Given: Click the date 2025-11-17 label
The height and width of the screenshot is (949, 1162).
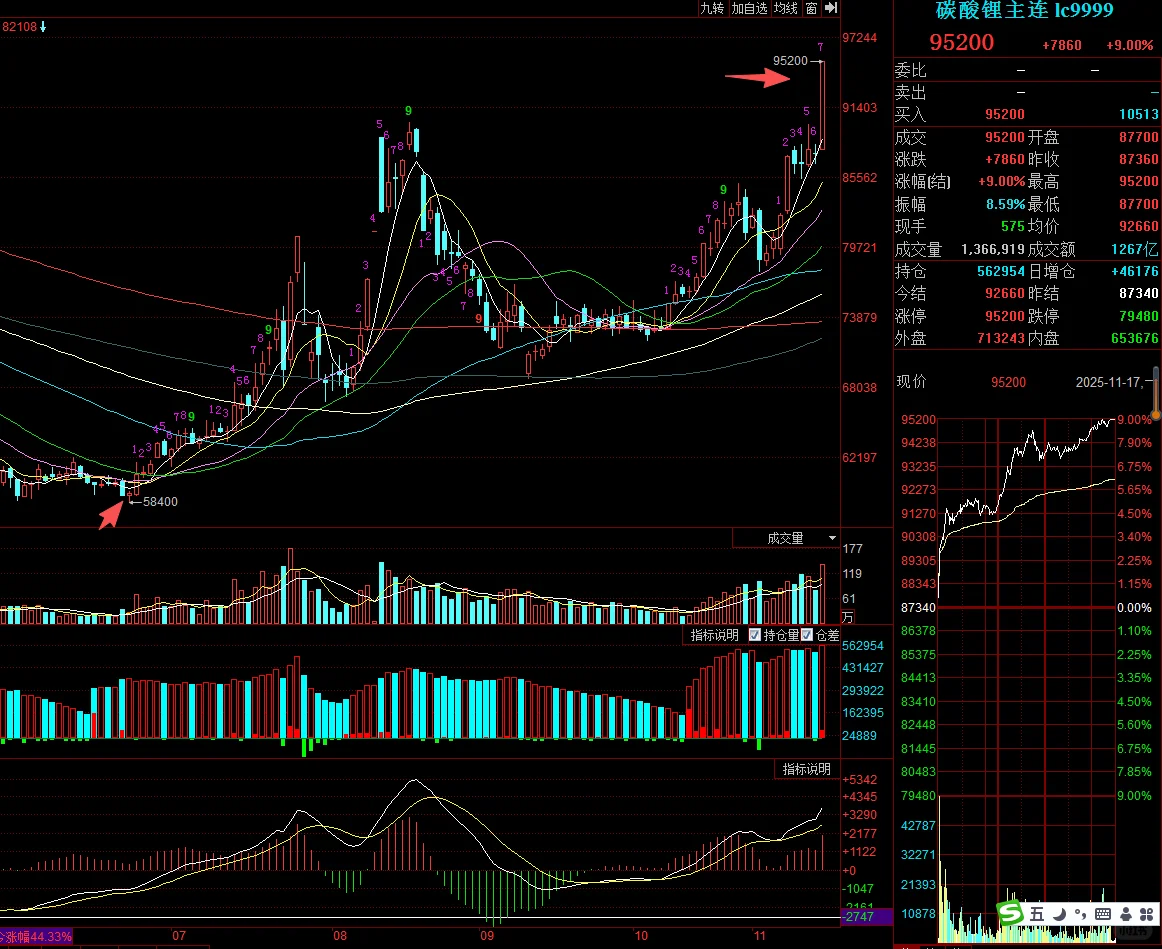Looking at the screenshot, I should click(x=1108, y=382).
